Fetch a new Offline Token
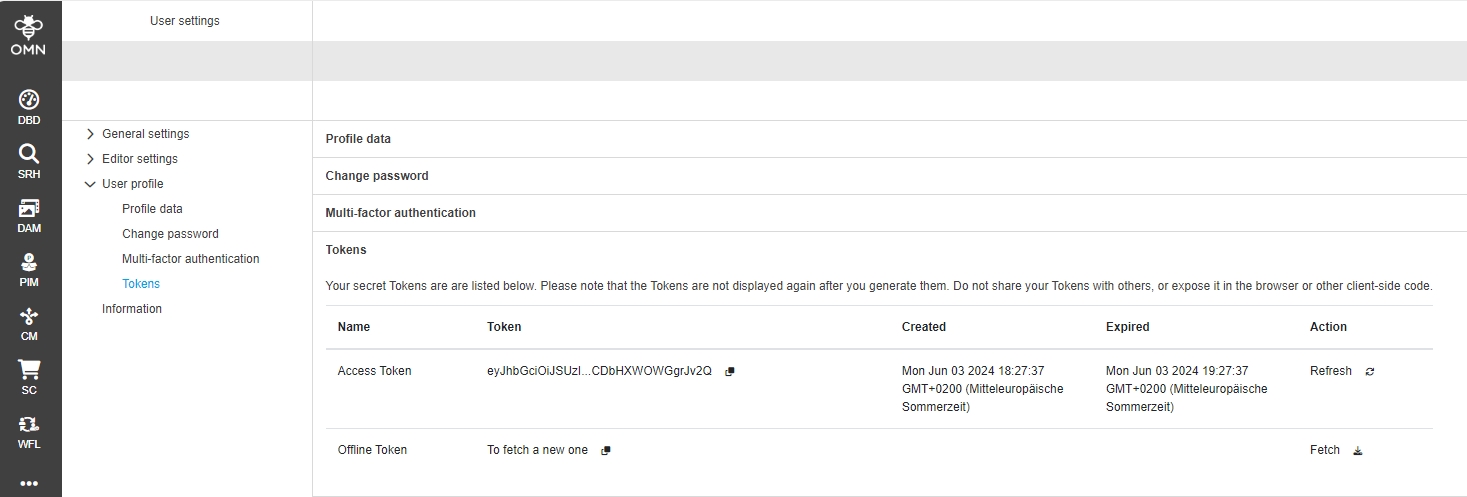Screen dimensions: 1467x497 click(x=1357, y=451)
